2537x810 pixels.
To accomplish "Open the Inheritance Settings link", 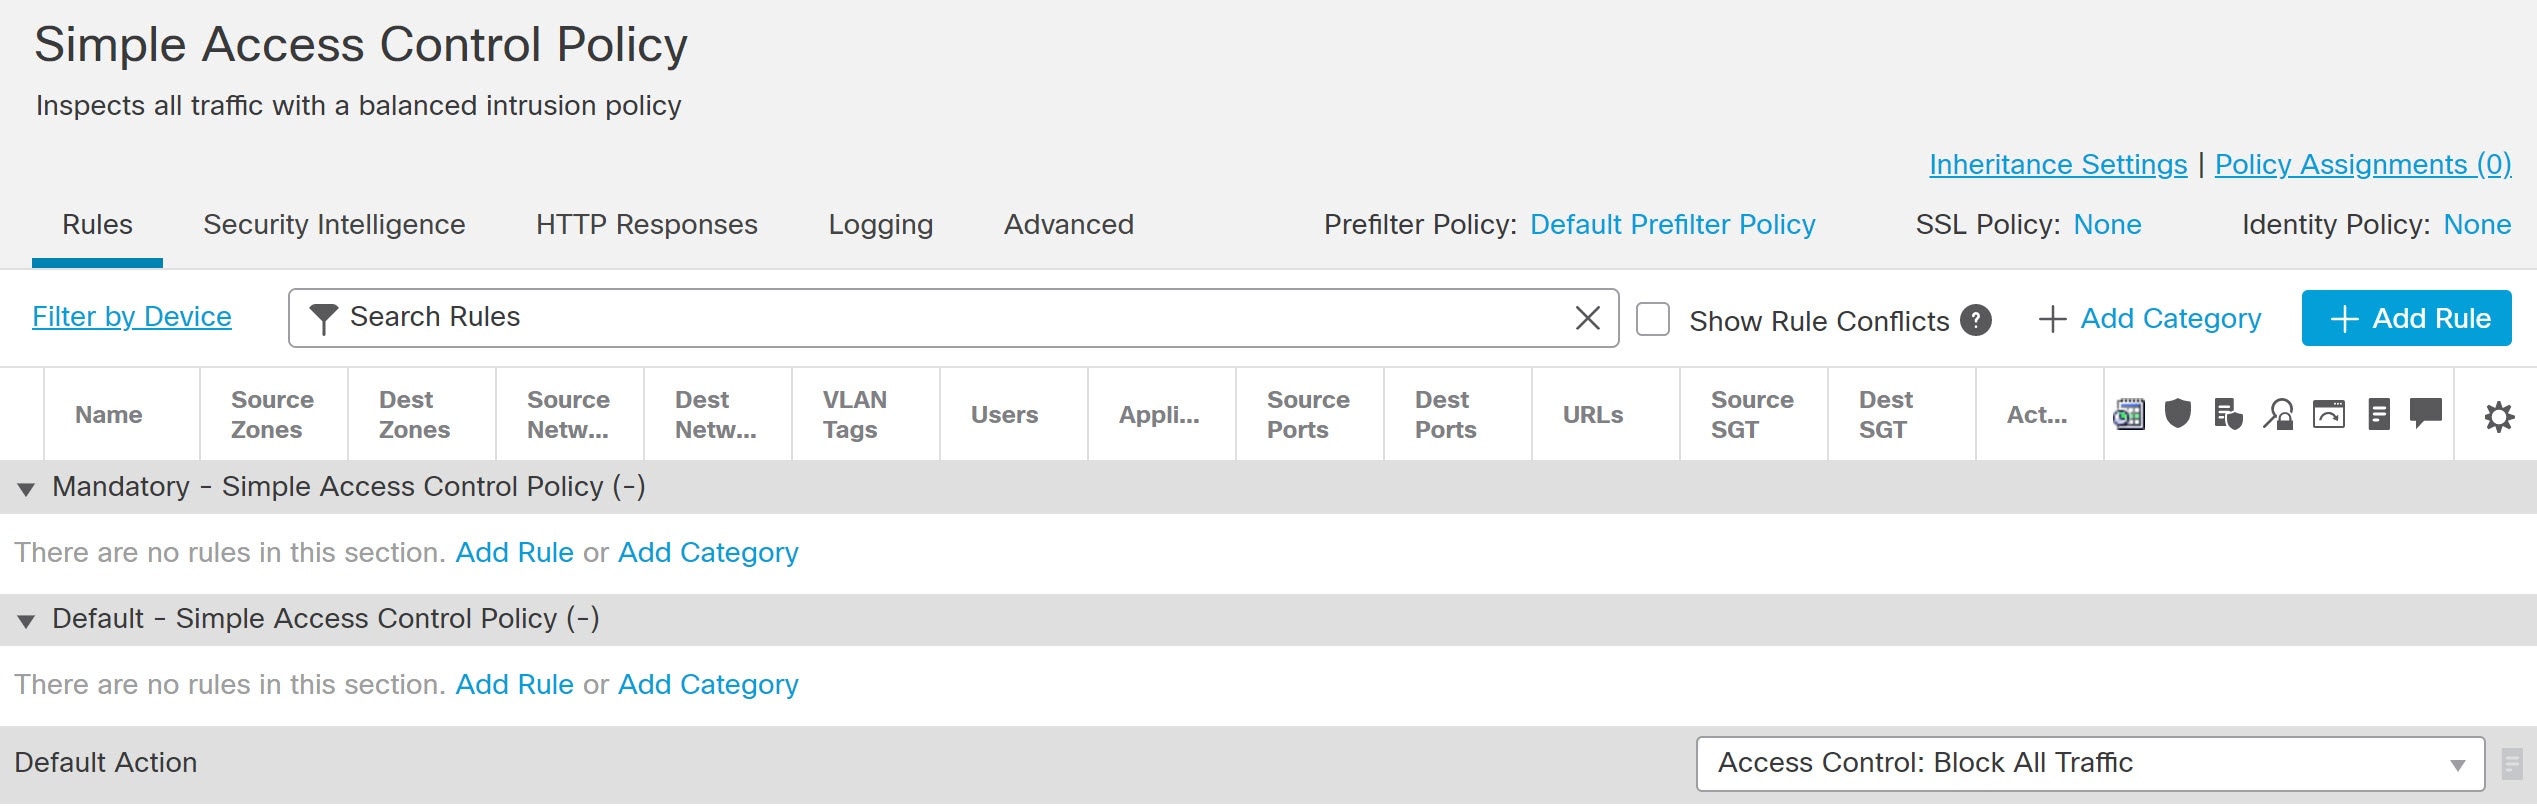I will tap(2058, 164).
